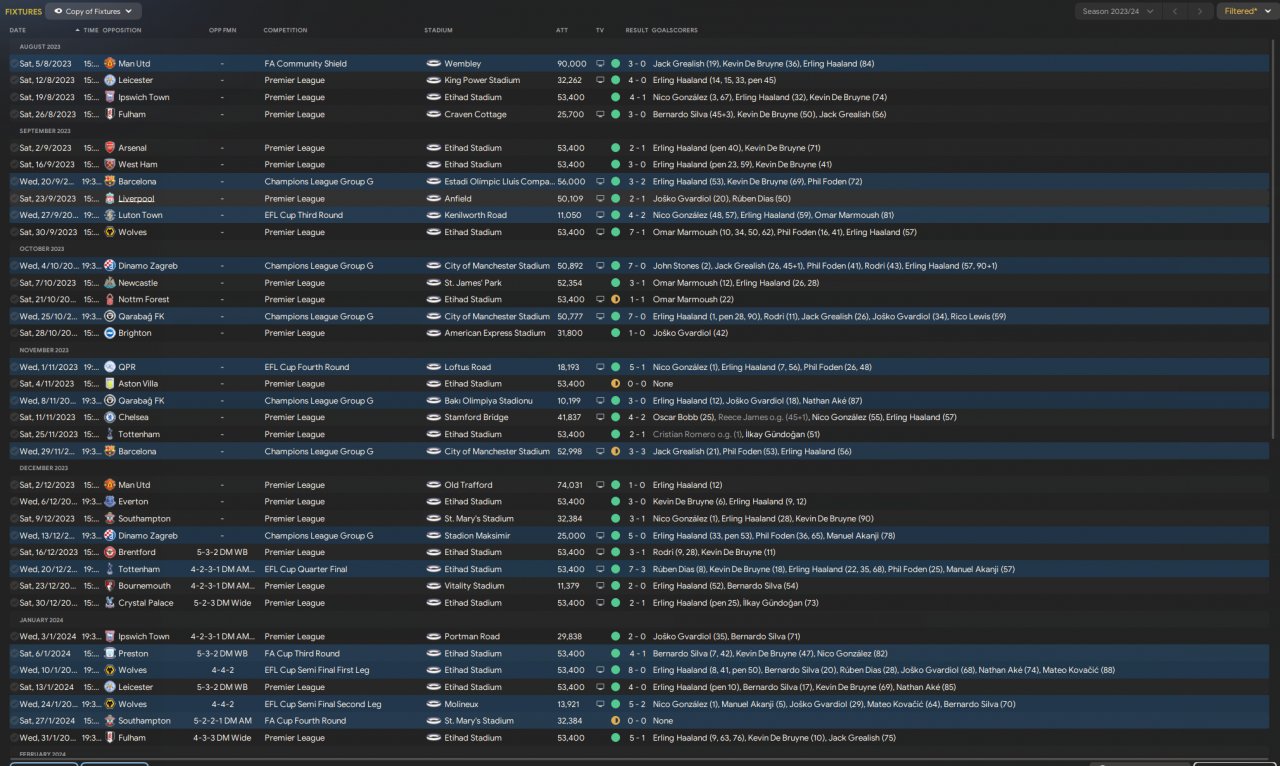Tick the selection circle on the Preston row
Screen dimensions: 1280x766
[14, 654]
